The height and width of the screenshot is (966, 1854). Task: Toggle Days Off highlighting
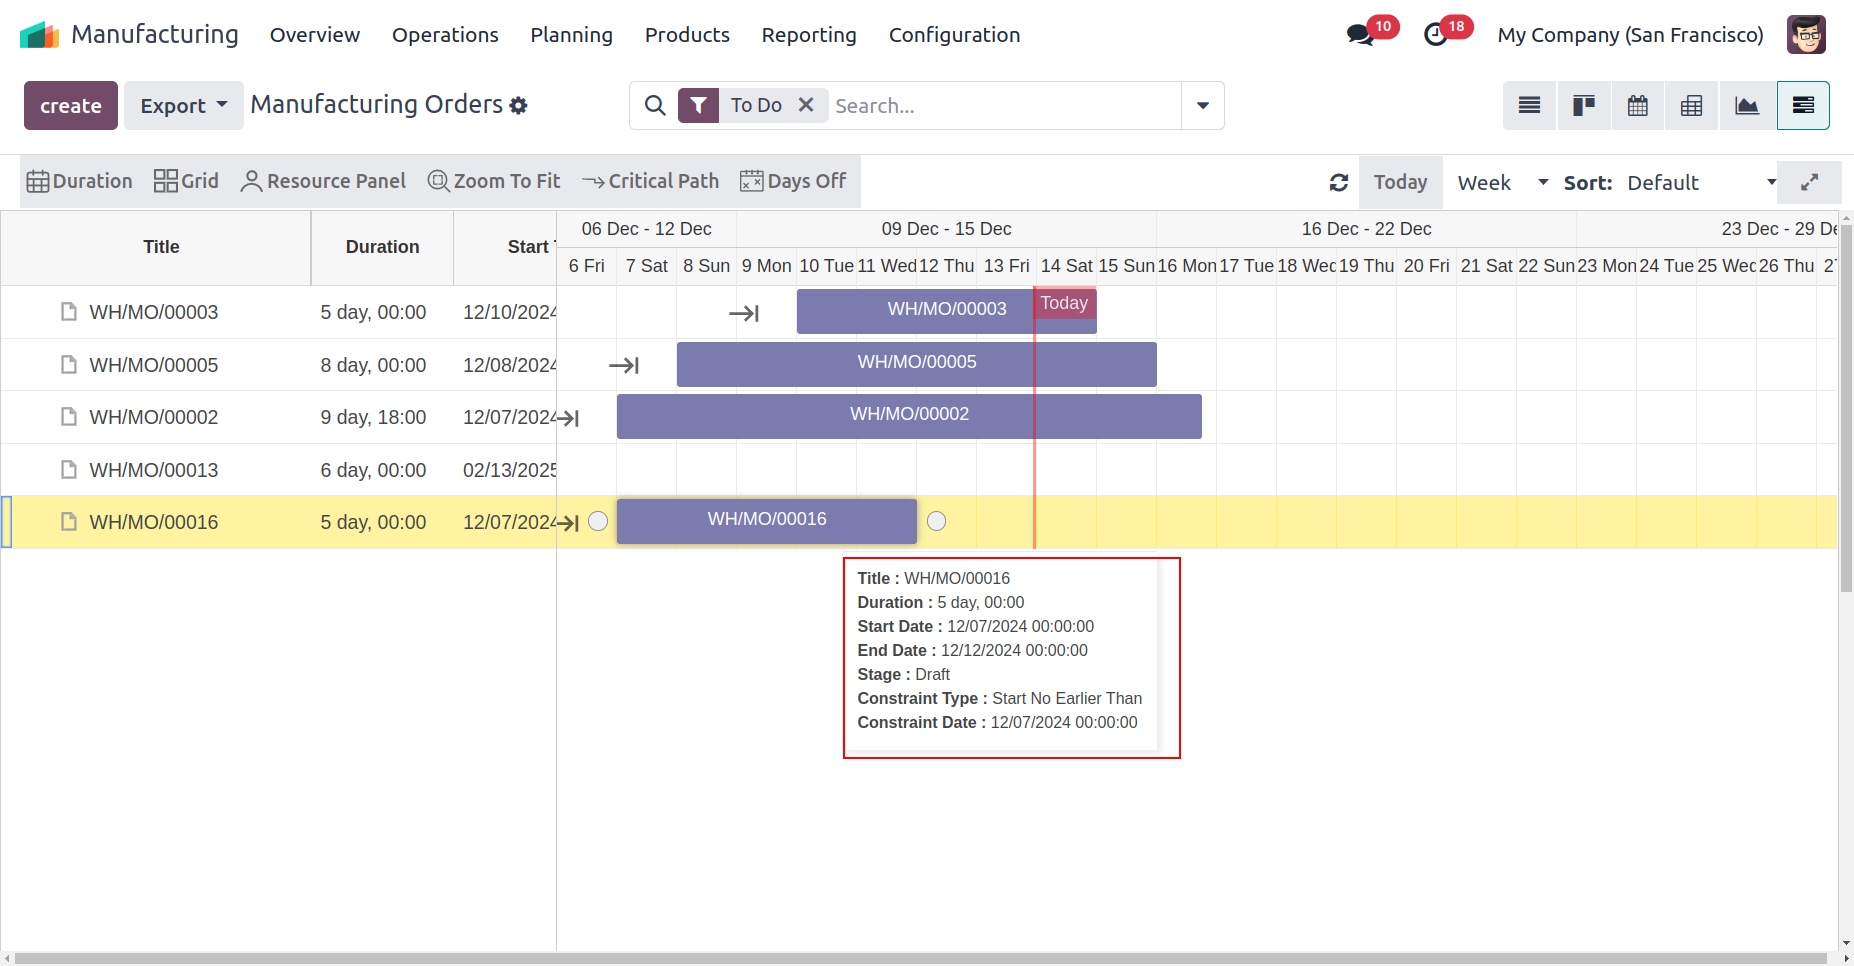[x=793, y=181]
